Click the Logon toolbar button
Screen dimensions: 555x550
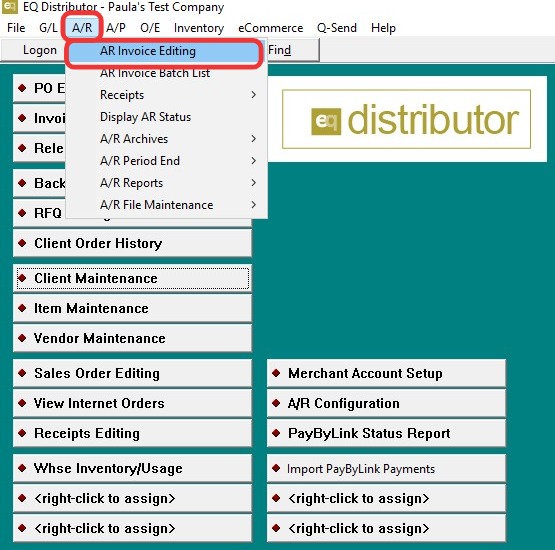34,50
